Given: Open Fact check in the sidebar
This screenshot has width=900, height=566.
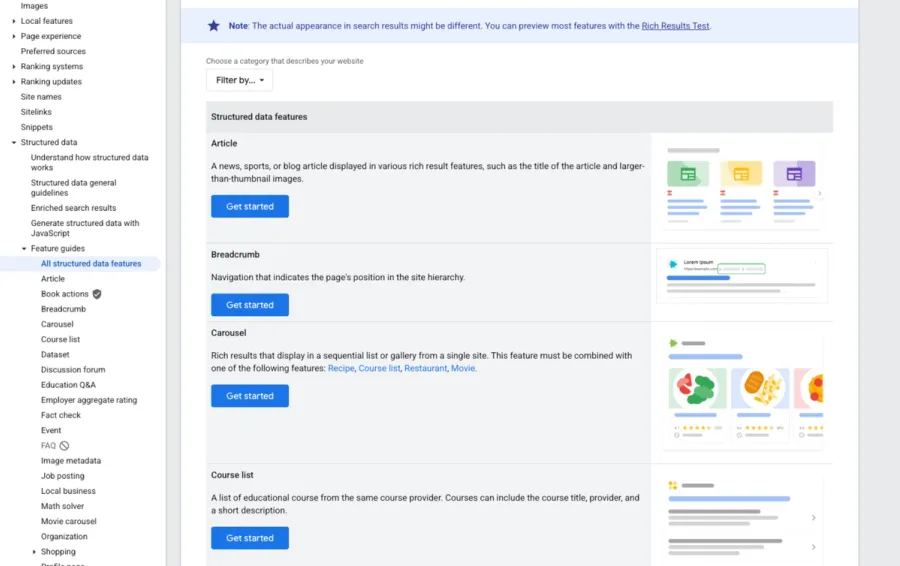Looking at the screenshot, I should [61, 415].
